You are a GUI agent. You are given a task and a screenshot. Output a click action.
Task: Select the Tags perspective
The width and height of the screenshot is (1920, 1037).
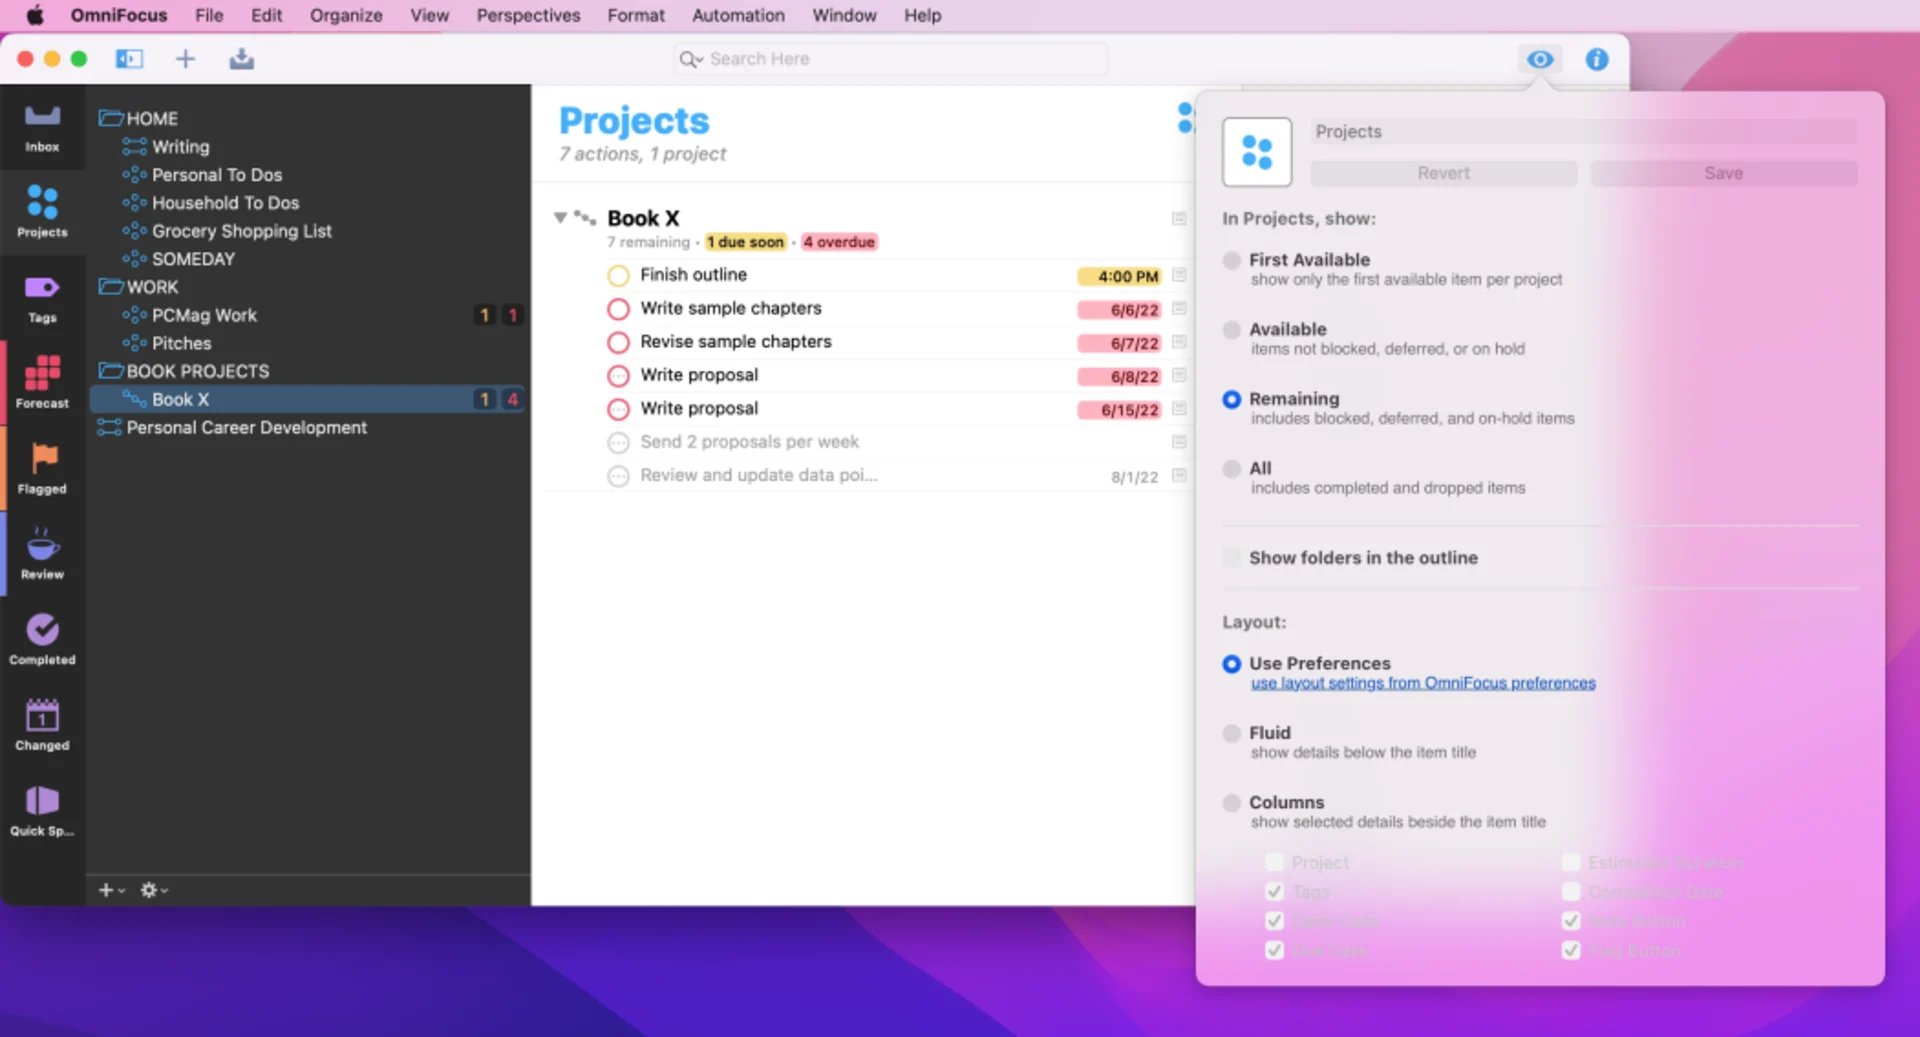[42, 297]
